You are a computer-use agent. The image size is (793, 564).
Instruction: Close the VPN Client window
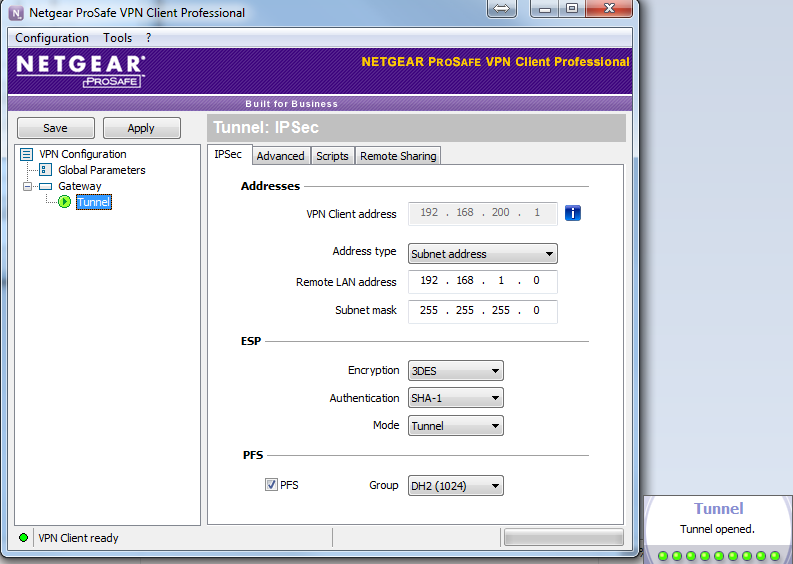609,9
